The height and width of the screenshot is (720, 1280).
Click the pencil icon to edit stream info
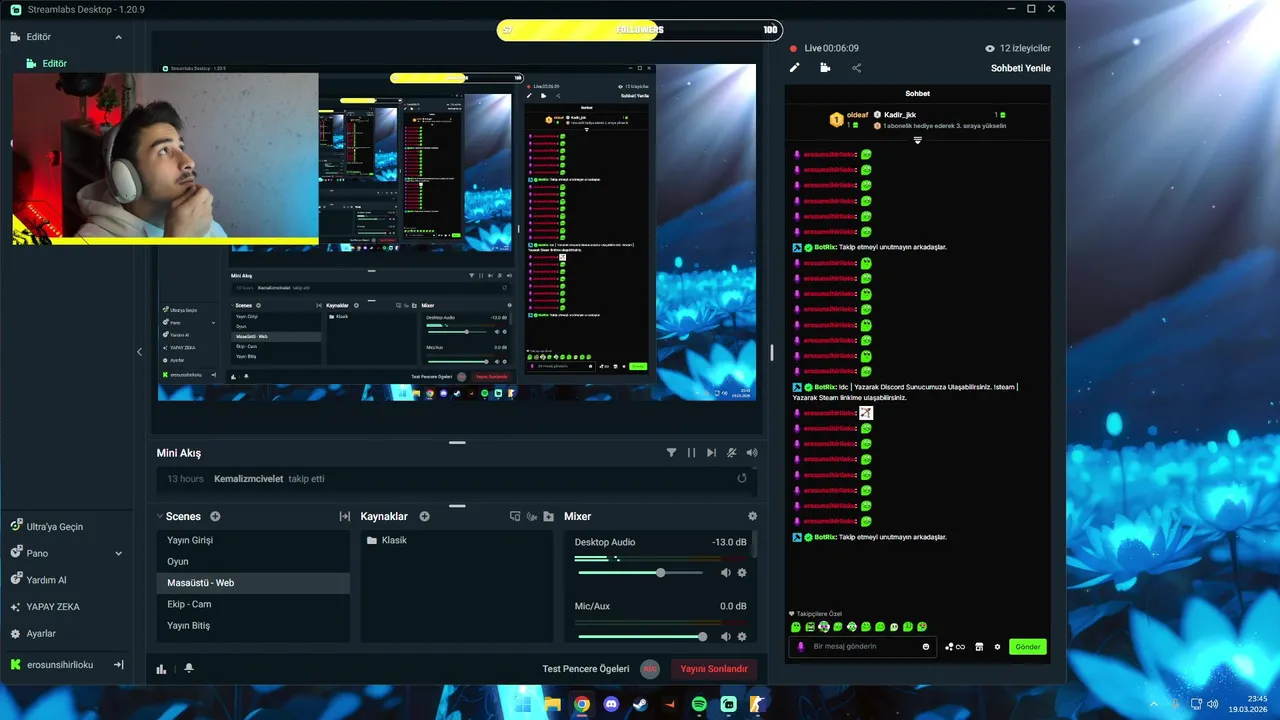point(795,68)
